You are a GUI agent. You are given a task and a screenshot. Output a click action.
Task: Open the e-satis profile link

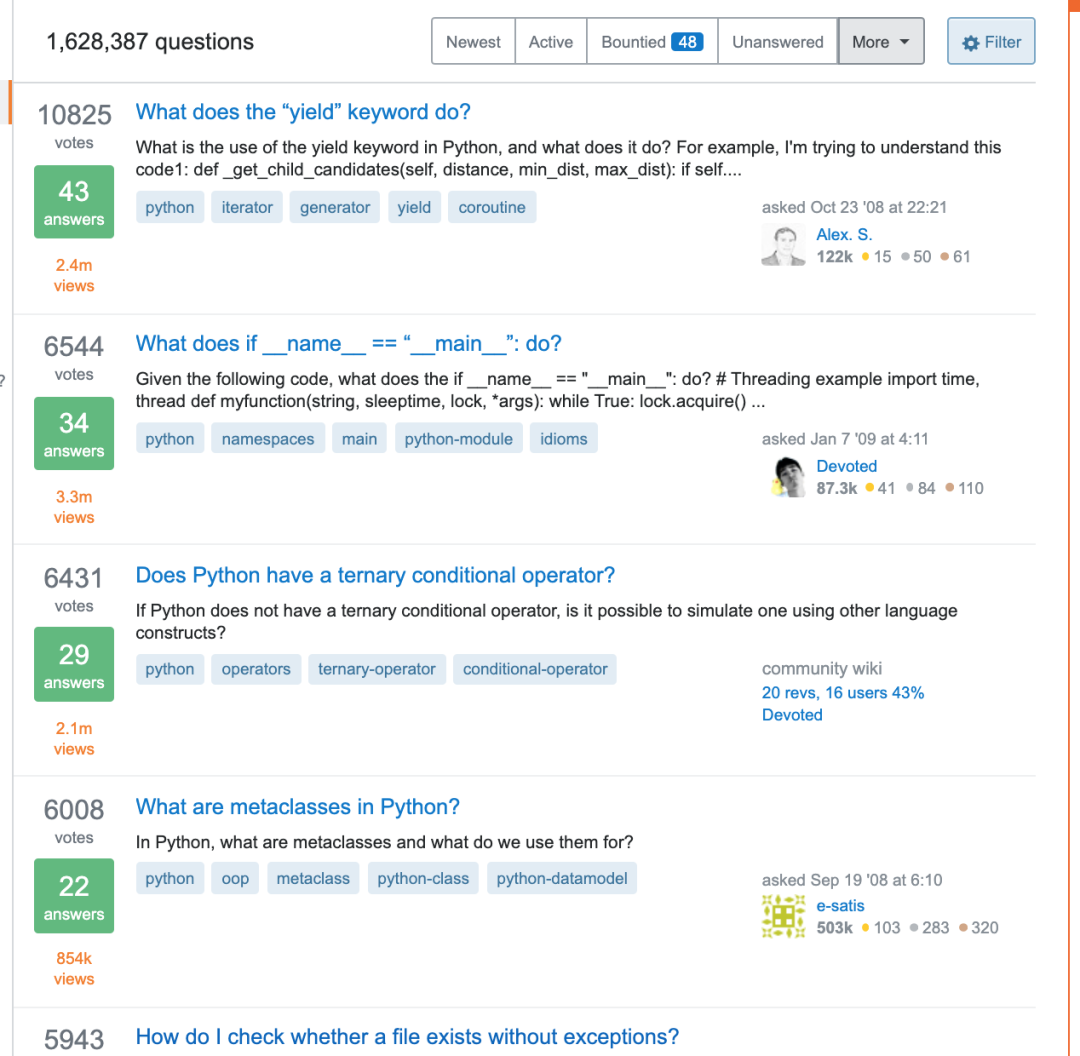tap(840, 905)
